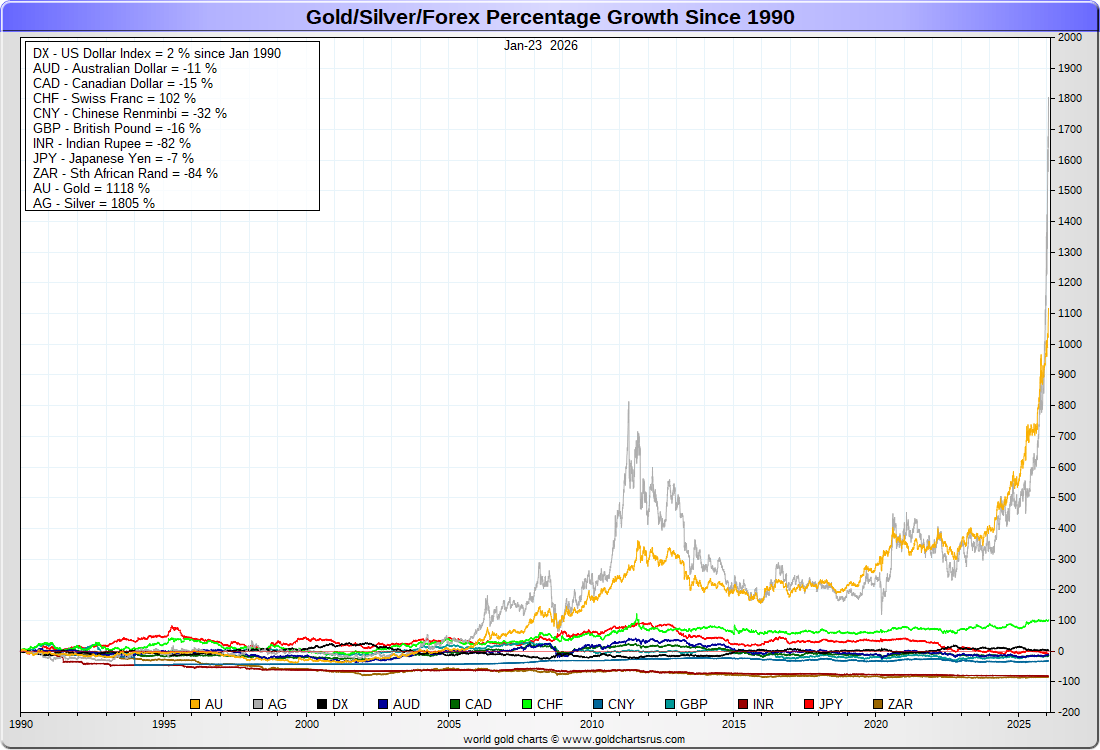Click the 2015 x-axis label
Viewport: 1100px width, 750px height.
pyautogui.click(x=734, y=724)
